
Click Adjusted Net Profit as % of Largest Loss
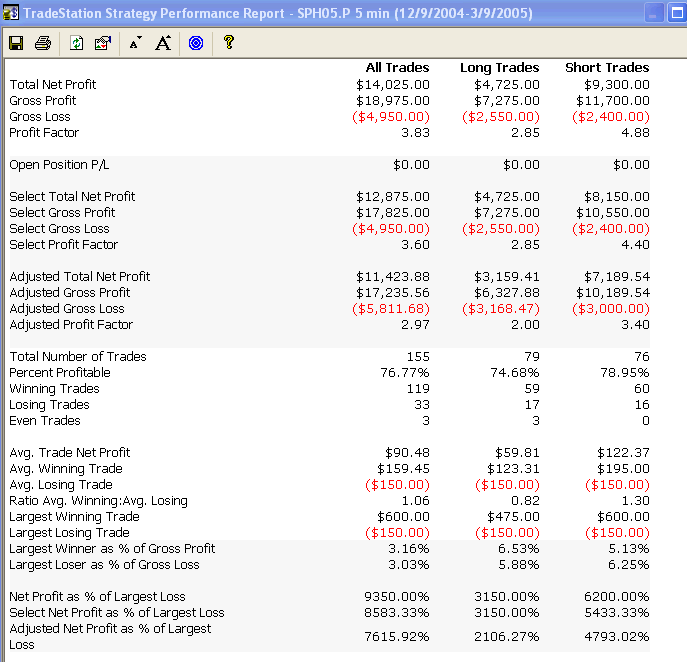(110, 636)
